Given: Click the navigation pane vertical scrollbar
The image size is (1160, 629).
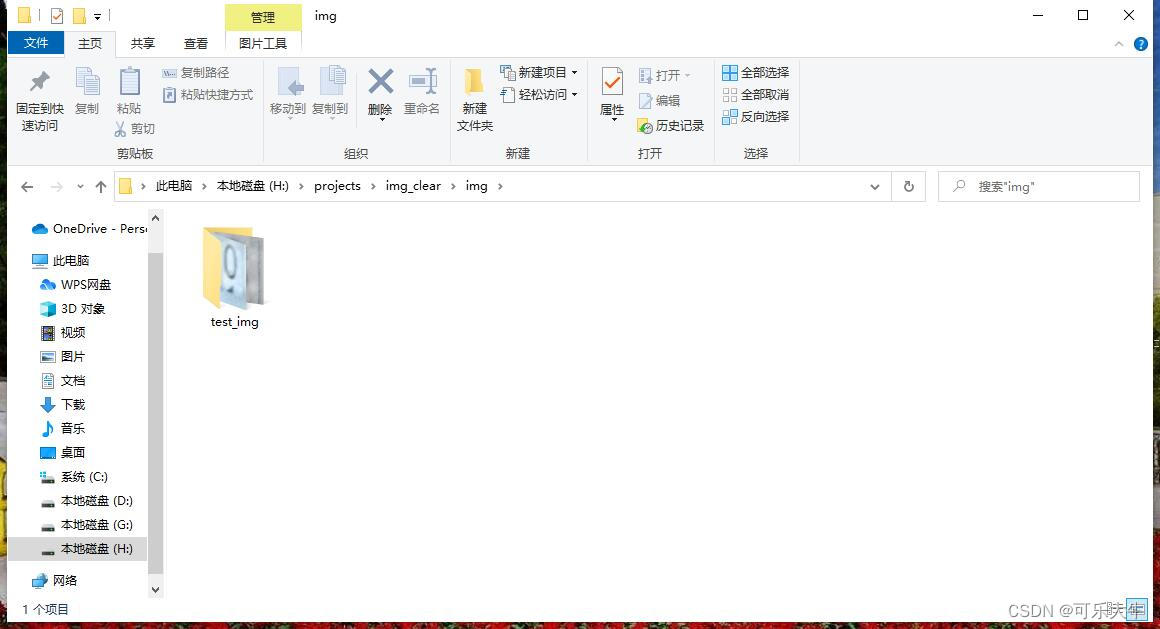Looking at the screenshot, I should coord(155,400).
